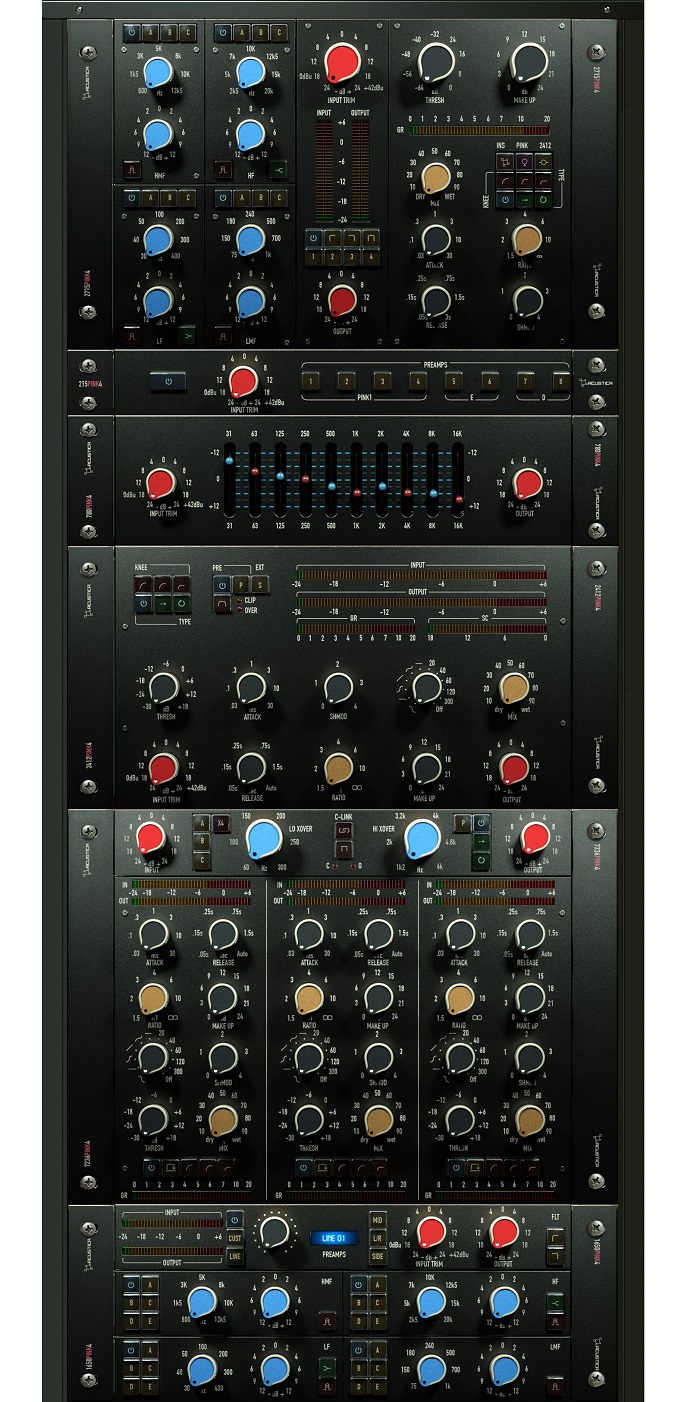Select the shelf curve icon in 2715 HF band

click(x=278, y=168)
